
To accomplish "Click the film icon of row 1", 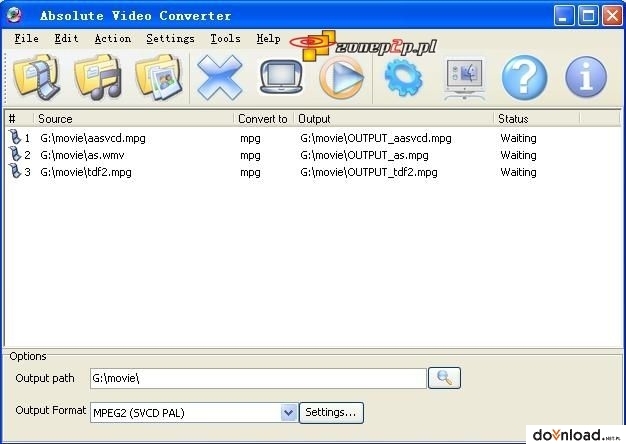I will [x=15, y=137].
